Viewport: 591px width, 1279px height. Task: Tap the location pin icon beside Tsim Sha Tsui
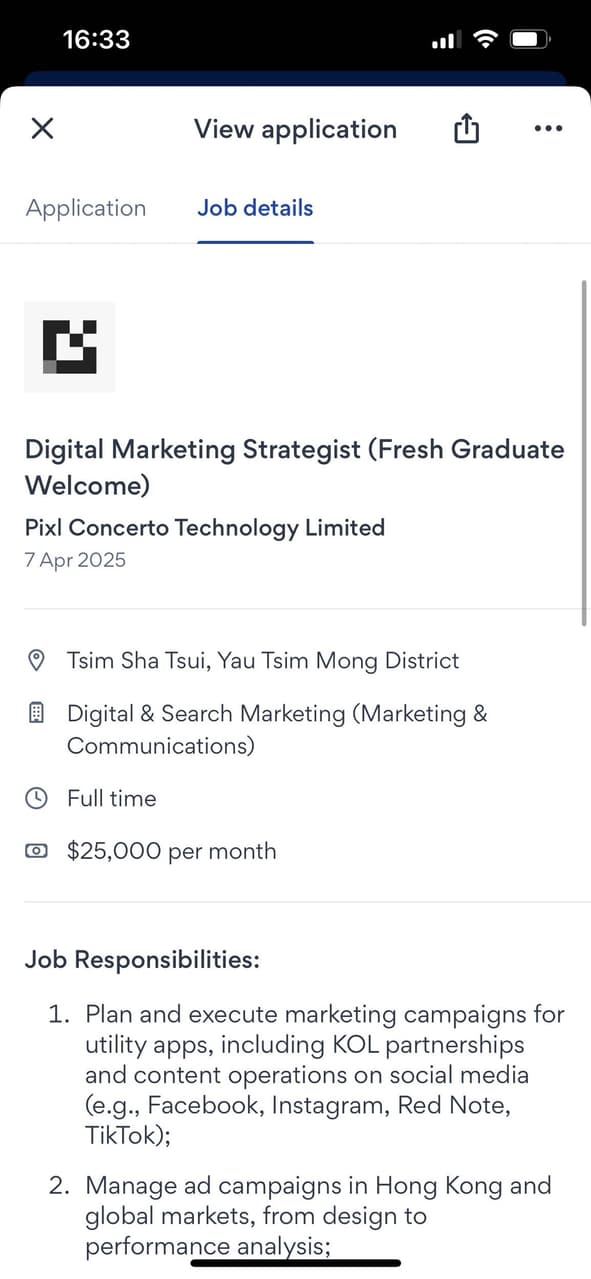[x=36, y=659]
